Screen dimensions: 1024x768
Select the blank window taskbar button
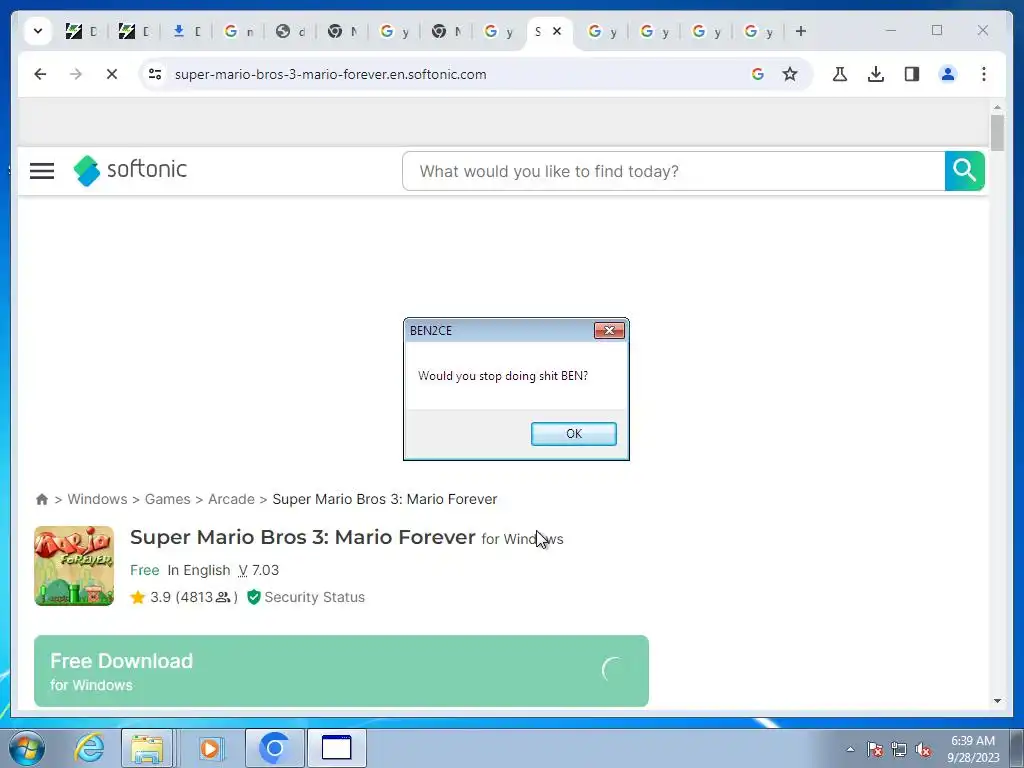pos(337,748)
